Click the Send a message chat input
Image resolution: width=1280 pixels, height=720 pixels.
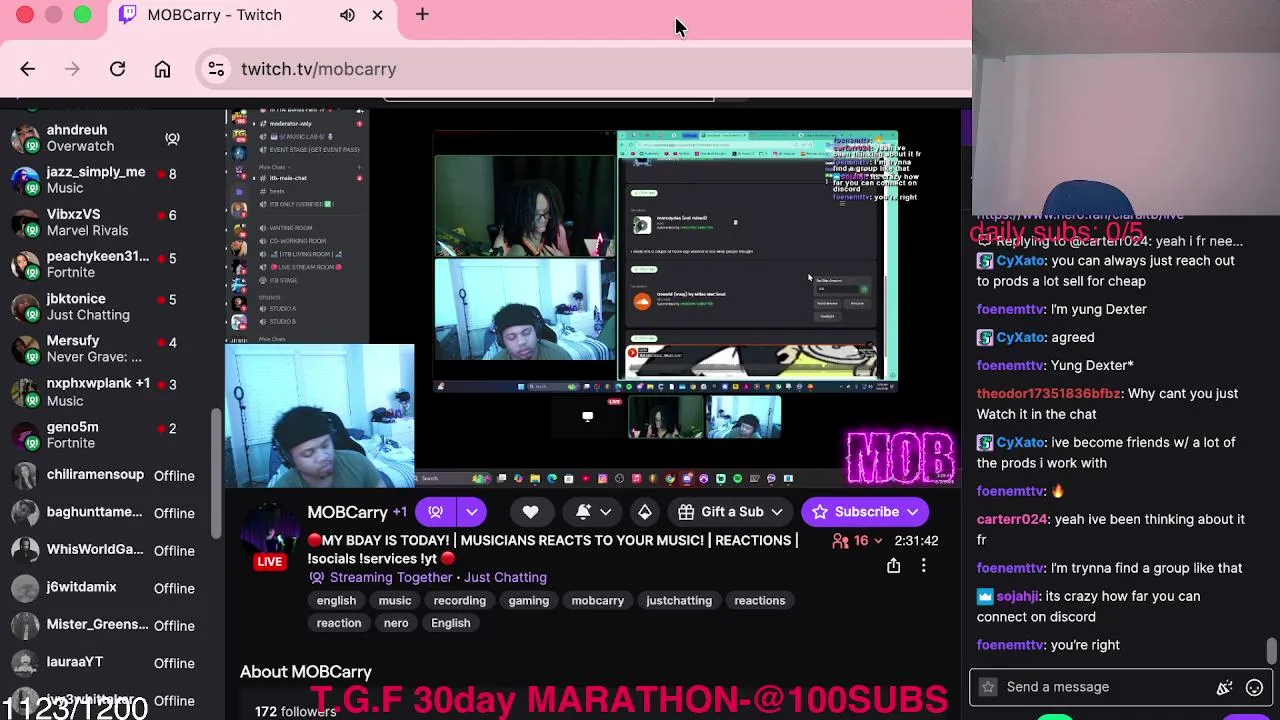[x=1105, y=687]
